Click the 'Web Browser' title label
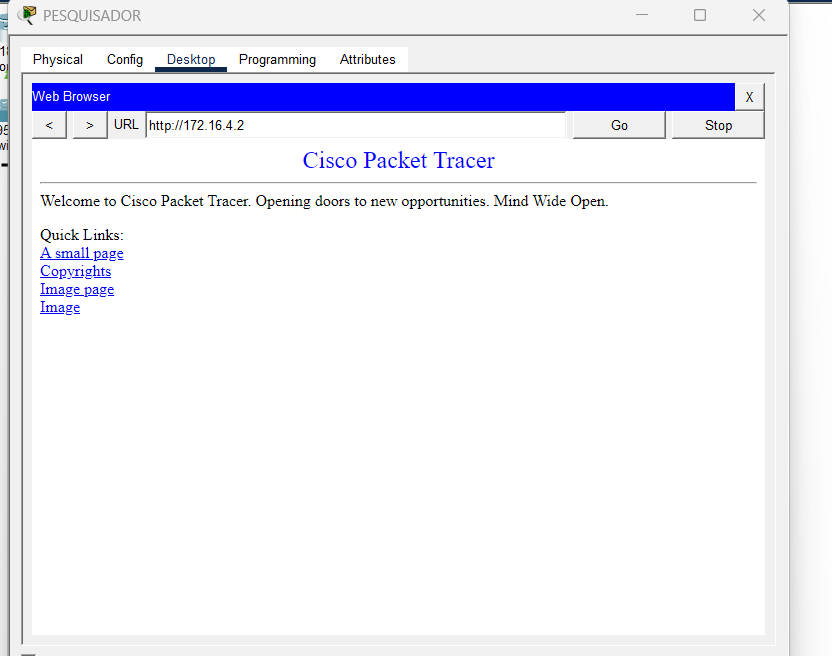 point(71,97)
